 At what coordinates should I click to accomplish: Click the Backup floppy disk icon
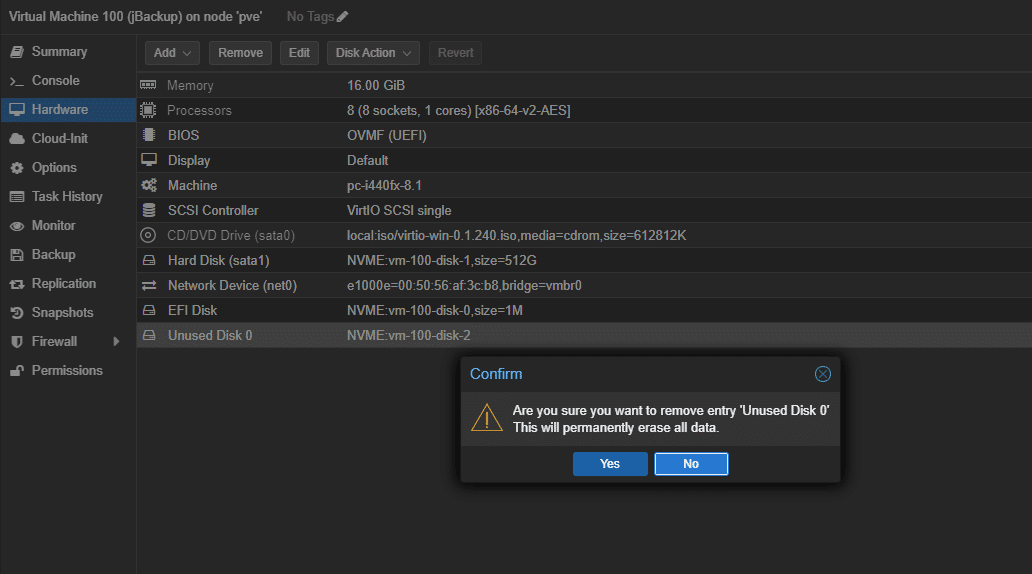pyautogui.click(x=17, y=255)
